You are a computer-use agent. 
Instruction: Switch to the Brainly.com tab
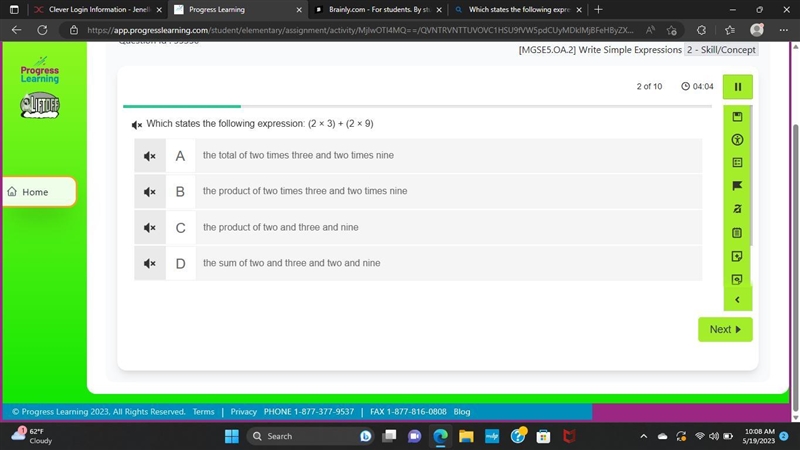pos(378,10)
